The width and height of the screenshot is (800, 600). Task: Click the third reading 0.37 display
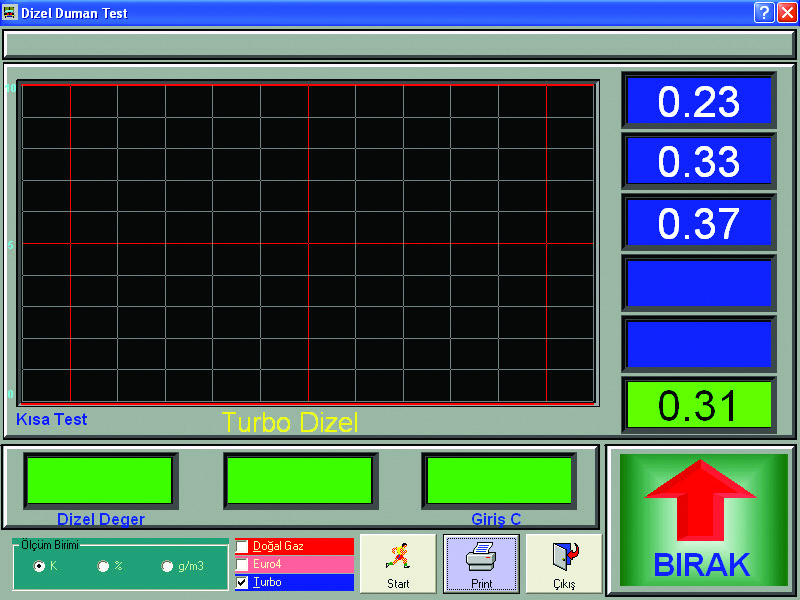pyautogui.click(x=699, y=223)
